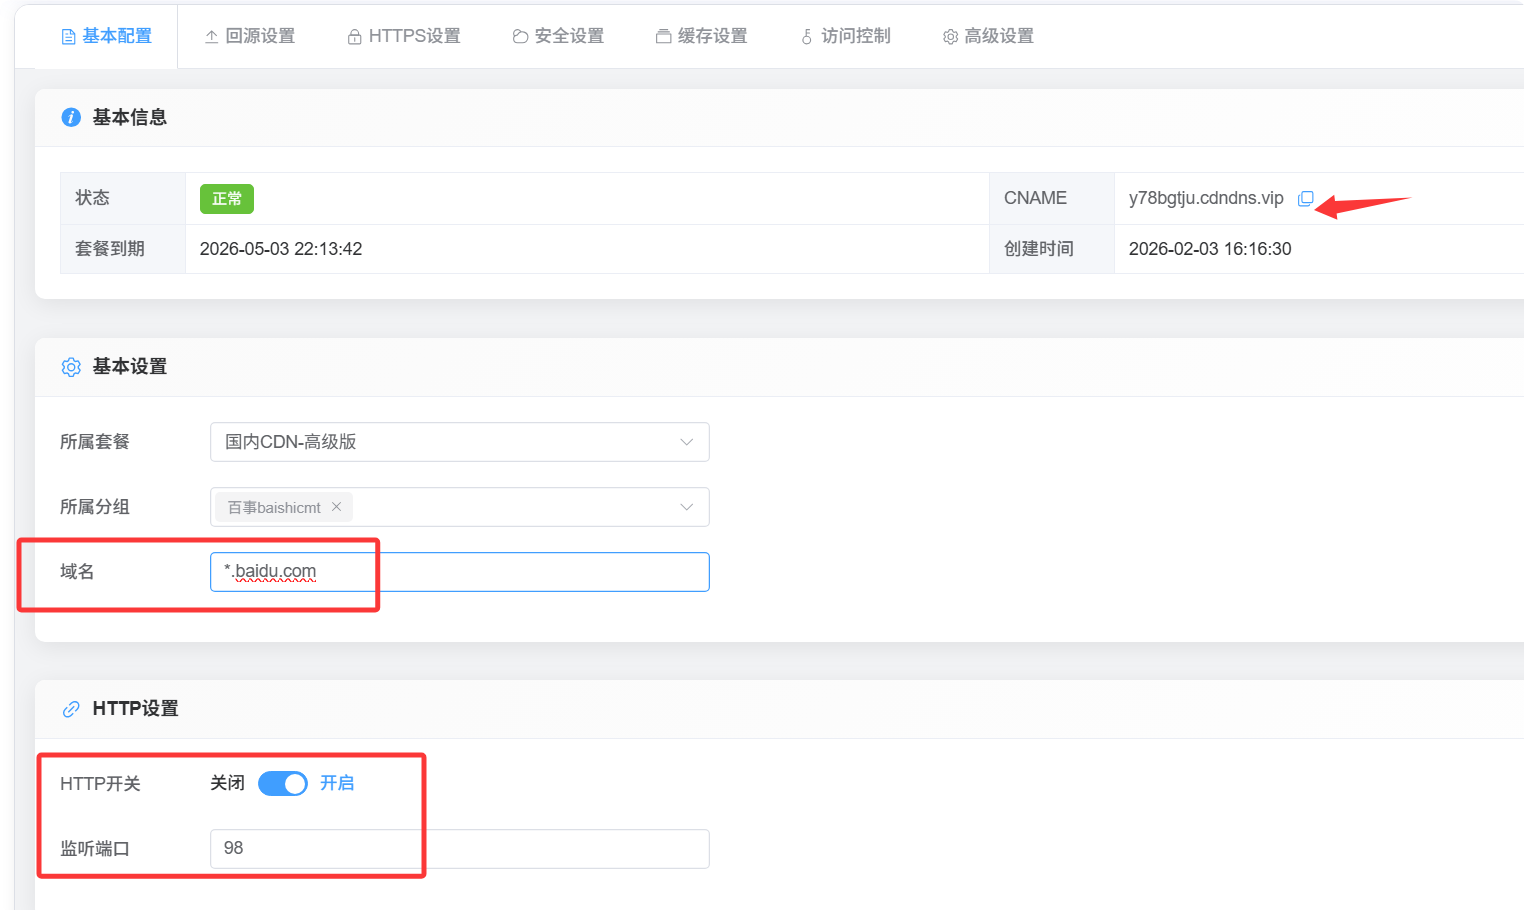
Task: Click the green 正常 status badge
Action: tap(226, 198)
